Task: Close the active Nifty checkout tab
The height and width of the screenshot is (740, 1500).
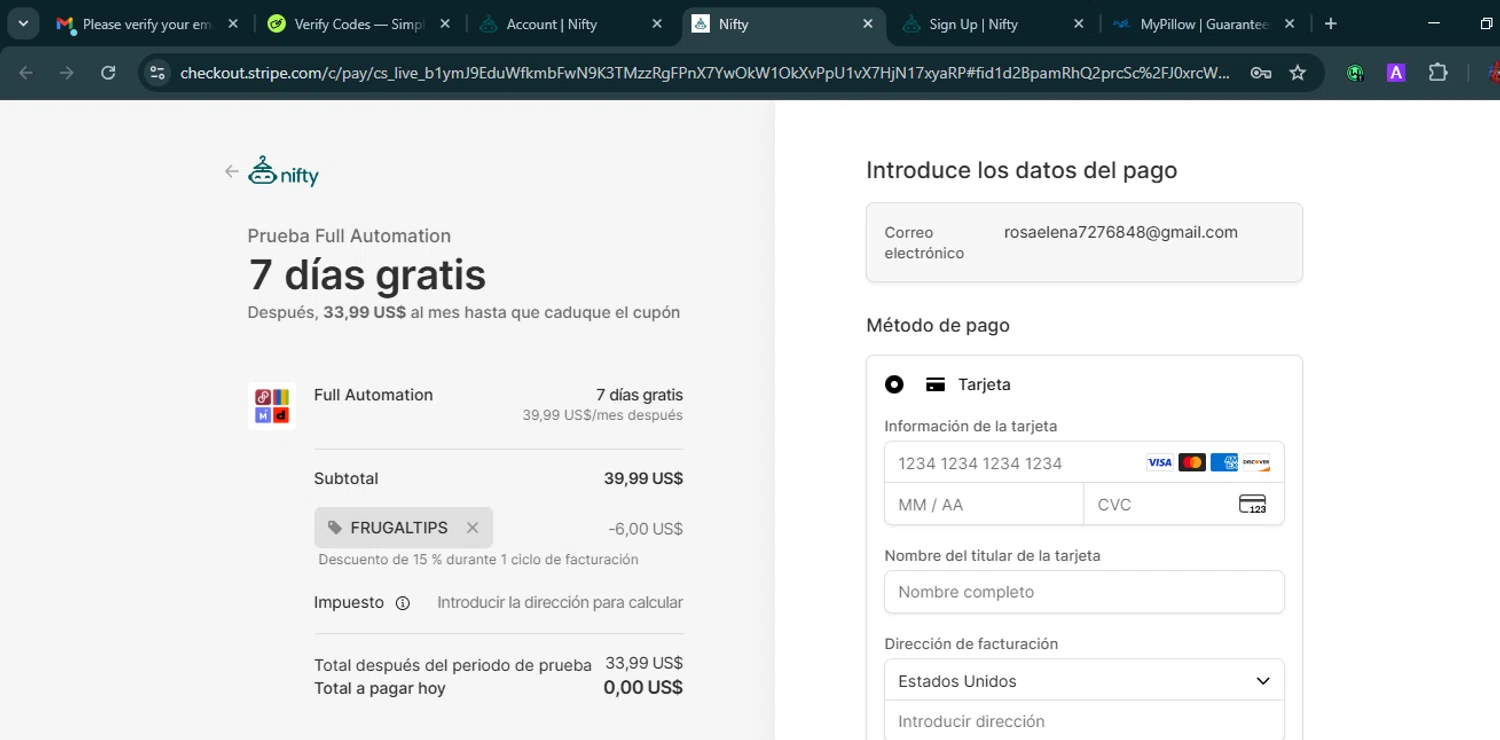Action: (x=867, y=24)
